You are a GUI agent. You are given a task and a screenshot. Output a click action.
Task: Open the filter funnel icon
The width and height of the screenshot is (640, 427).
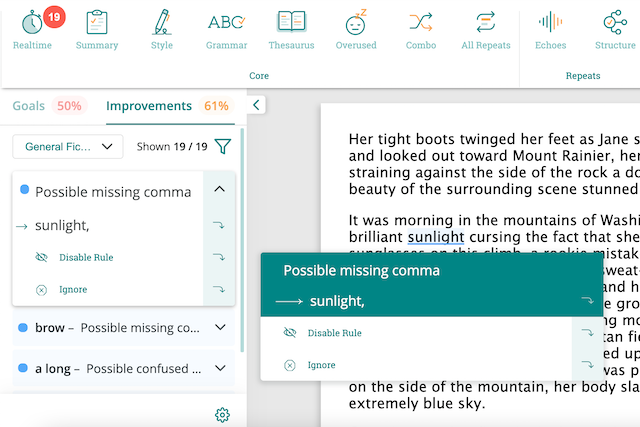pyautogui.click(x=223, y=147)
